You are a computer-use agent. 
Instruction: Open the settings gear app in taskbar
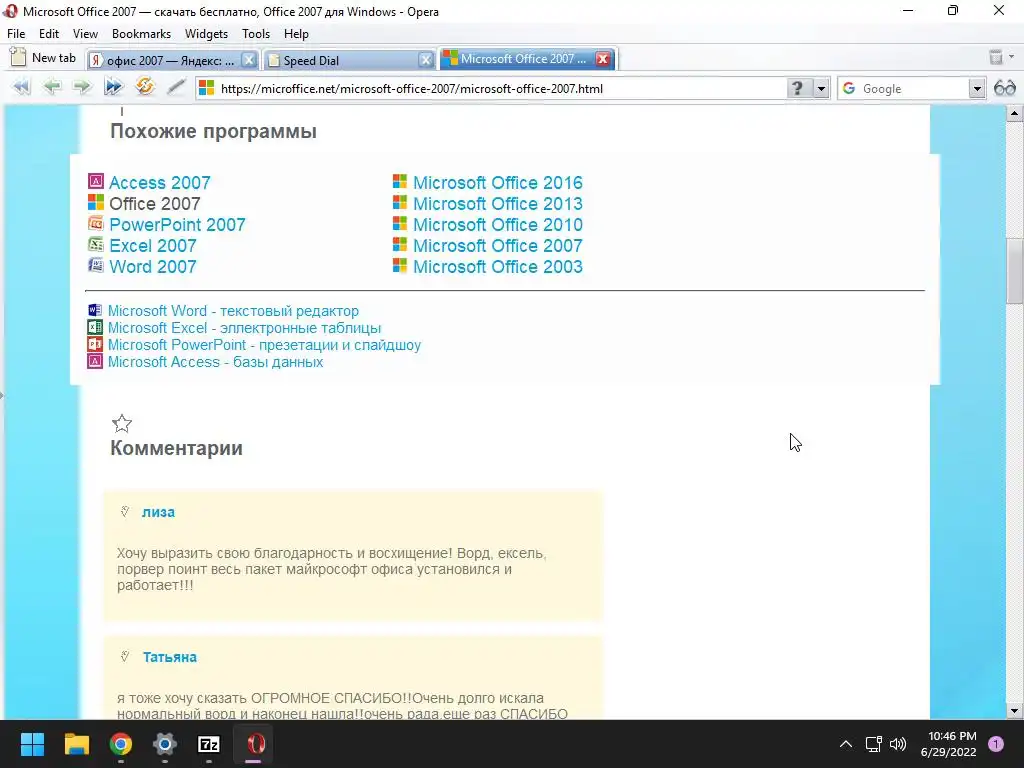click(x=165, y=744)
